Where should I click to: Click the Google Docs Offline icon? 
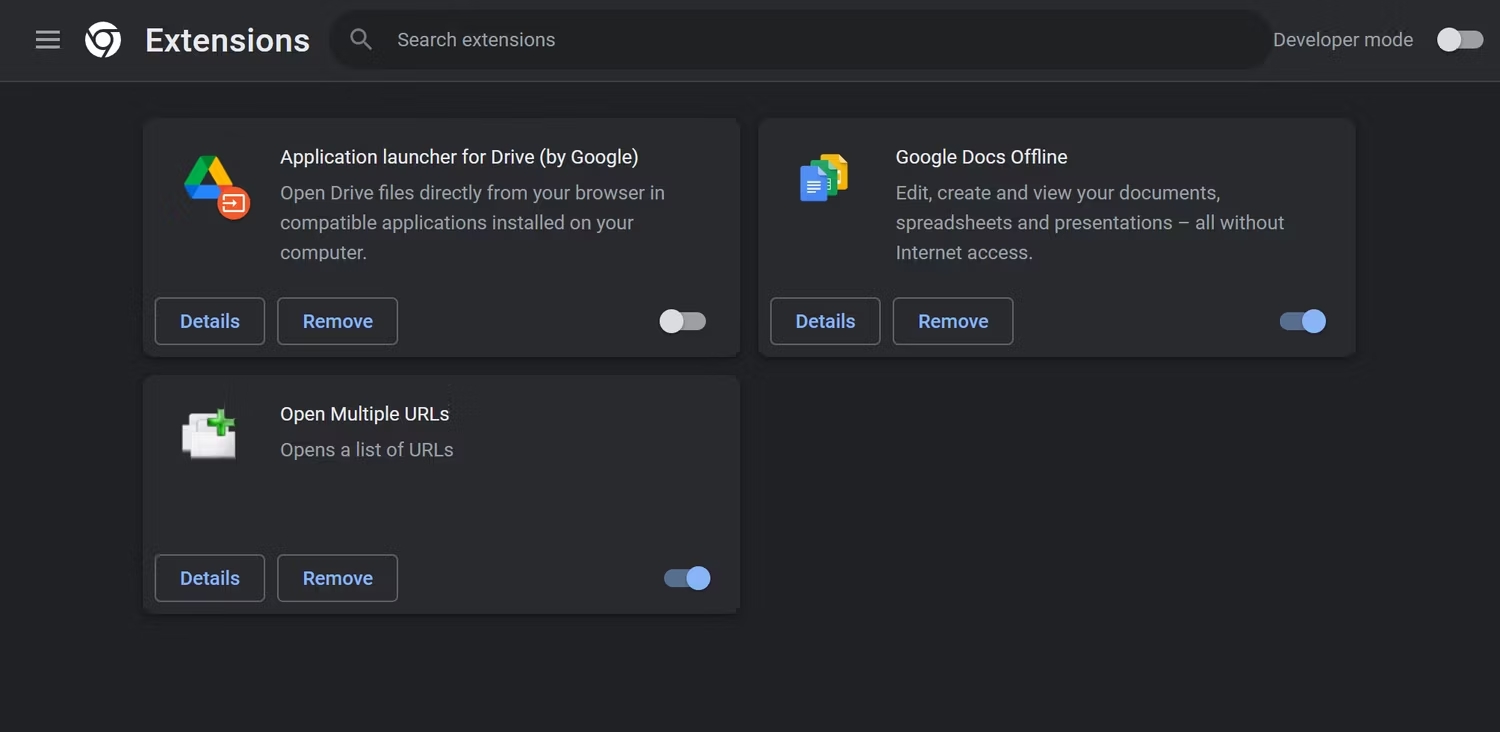824,178
